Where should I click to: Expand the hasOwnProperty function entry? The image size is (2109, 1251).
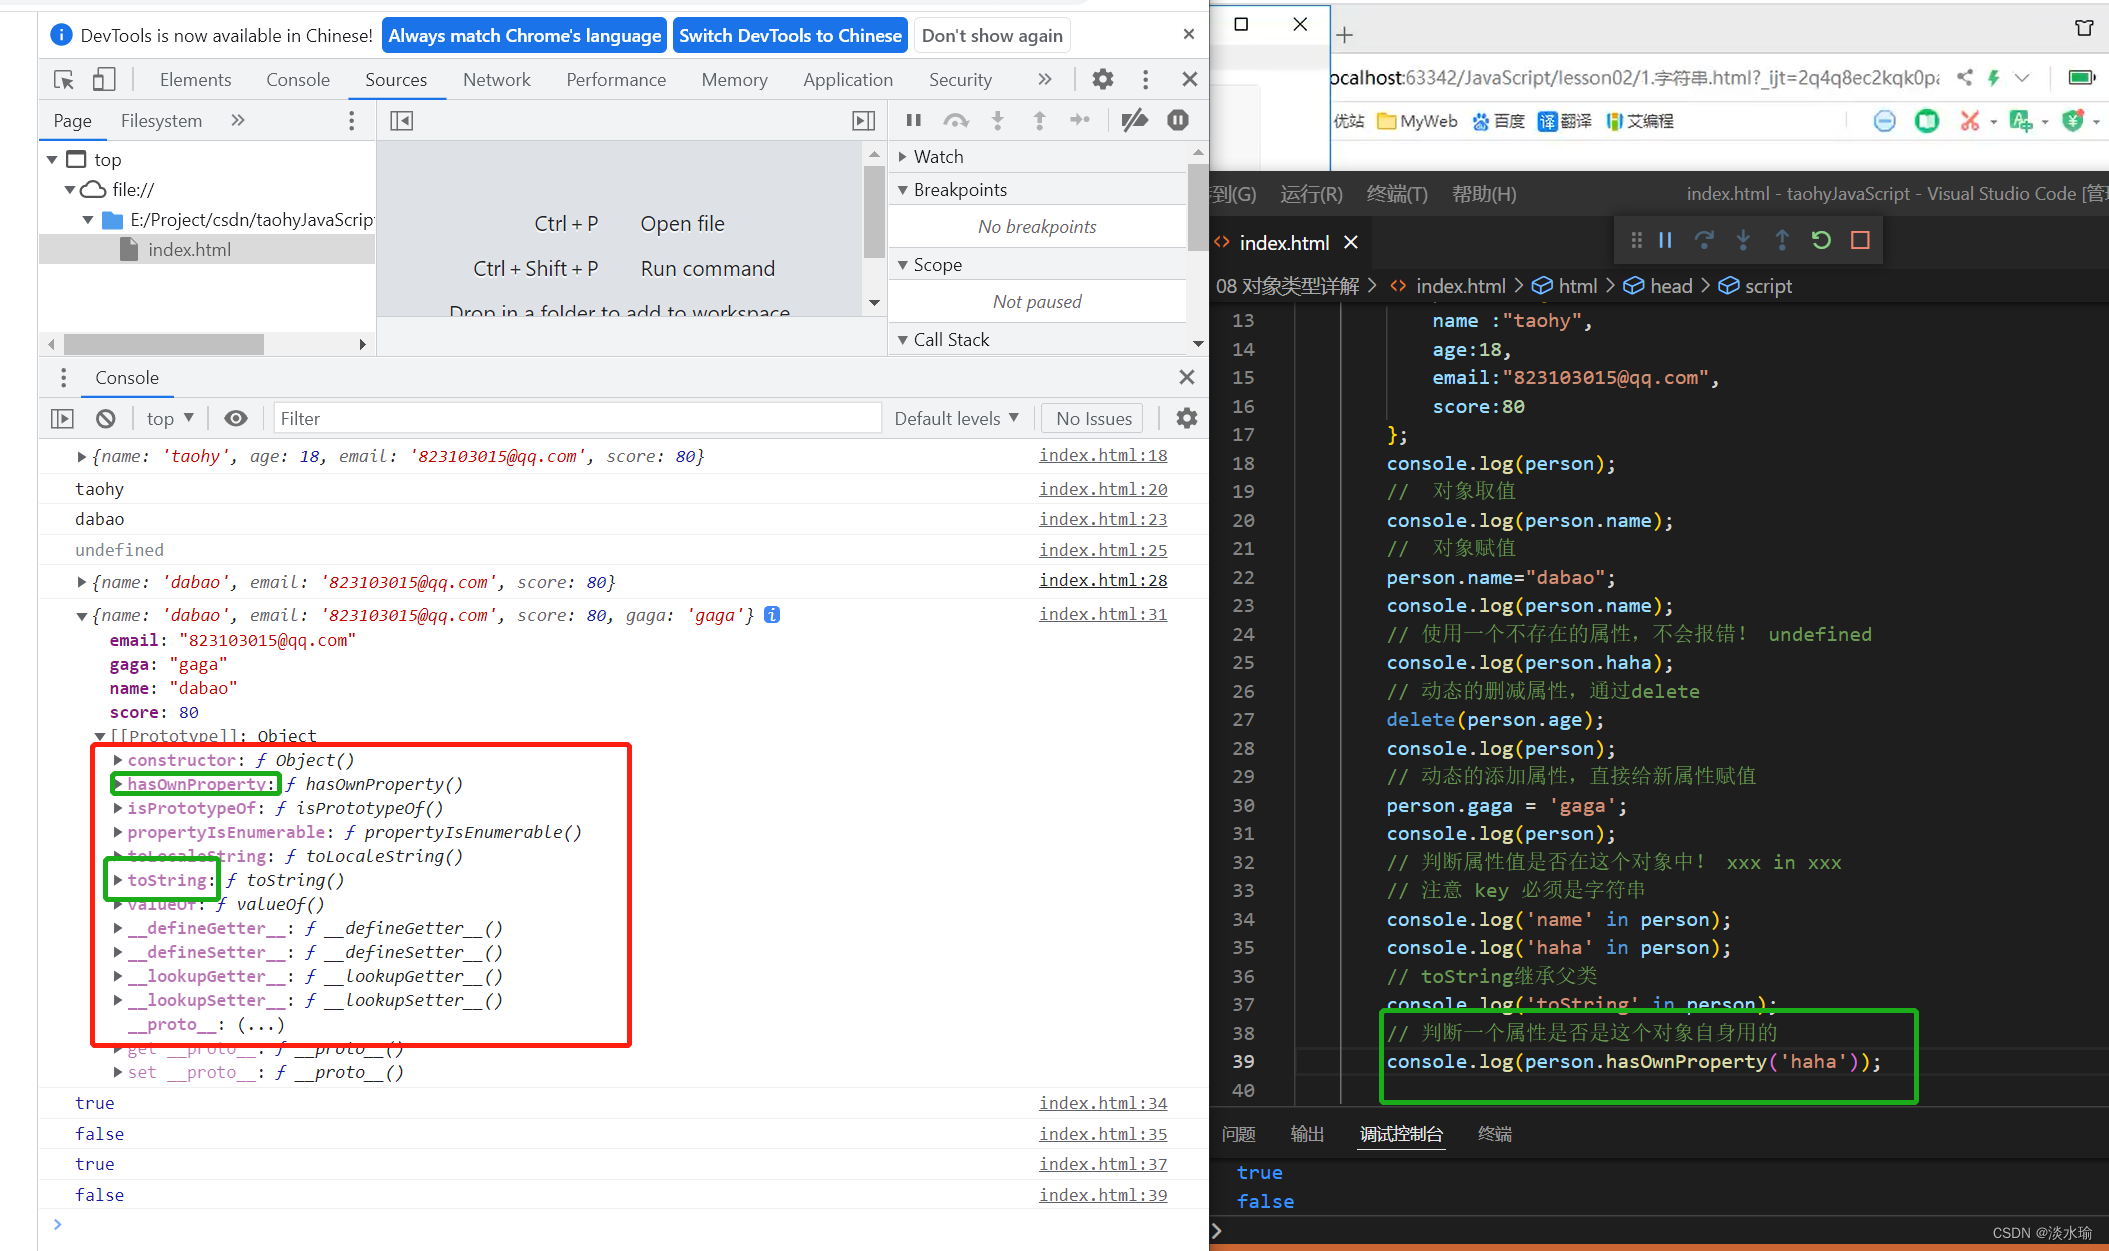pyautogui.click(x=118, y=784)
